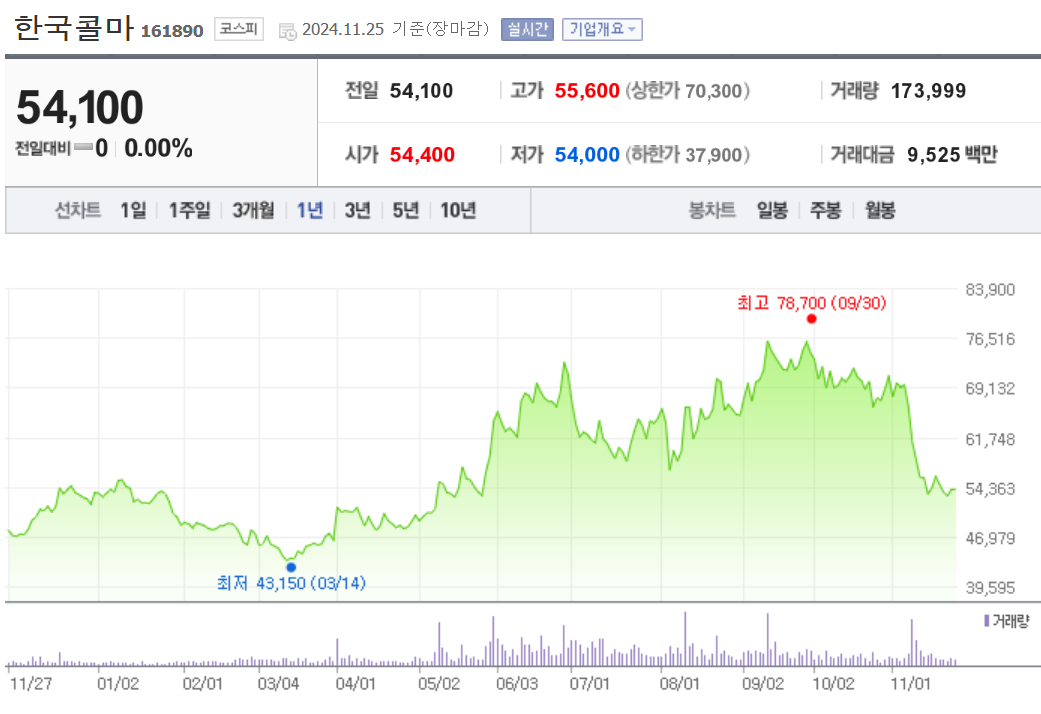Select the 1주일 line chart period
The height and width of the screenshot is (714, 1041).
[189, 211]
